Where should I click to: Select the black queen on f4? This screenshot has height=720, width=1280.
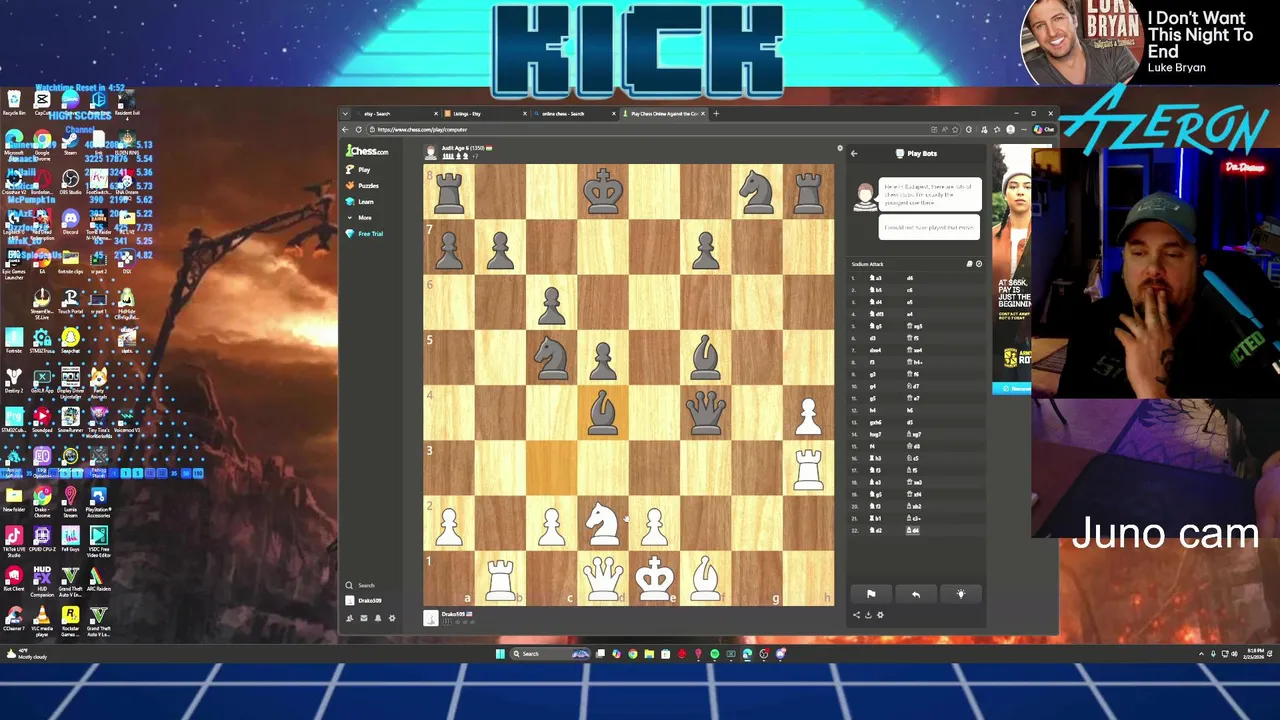point(705,413)
